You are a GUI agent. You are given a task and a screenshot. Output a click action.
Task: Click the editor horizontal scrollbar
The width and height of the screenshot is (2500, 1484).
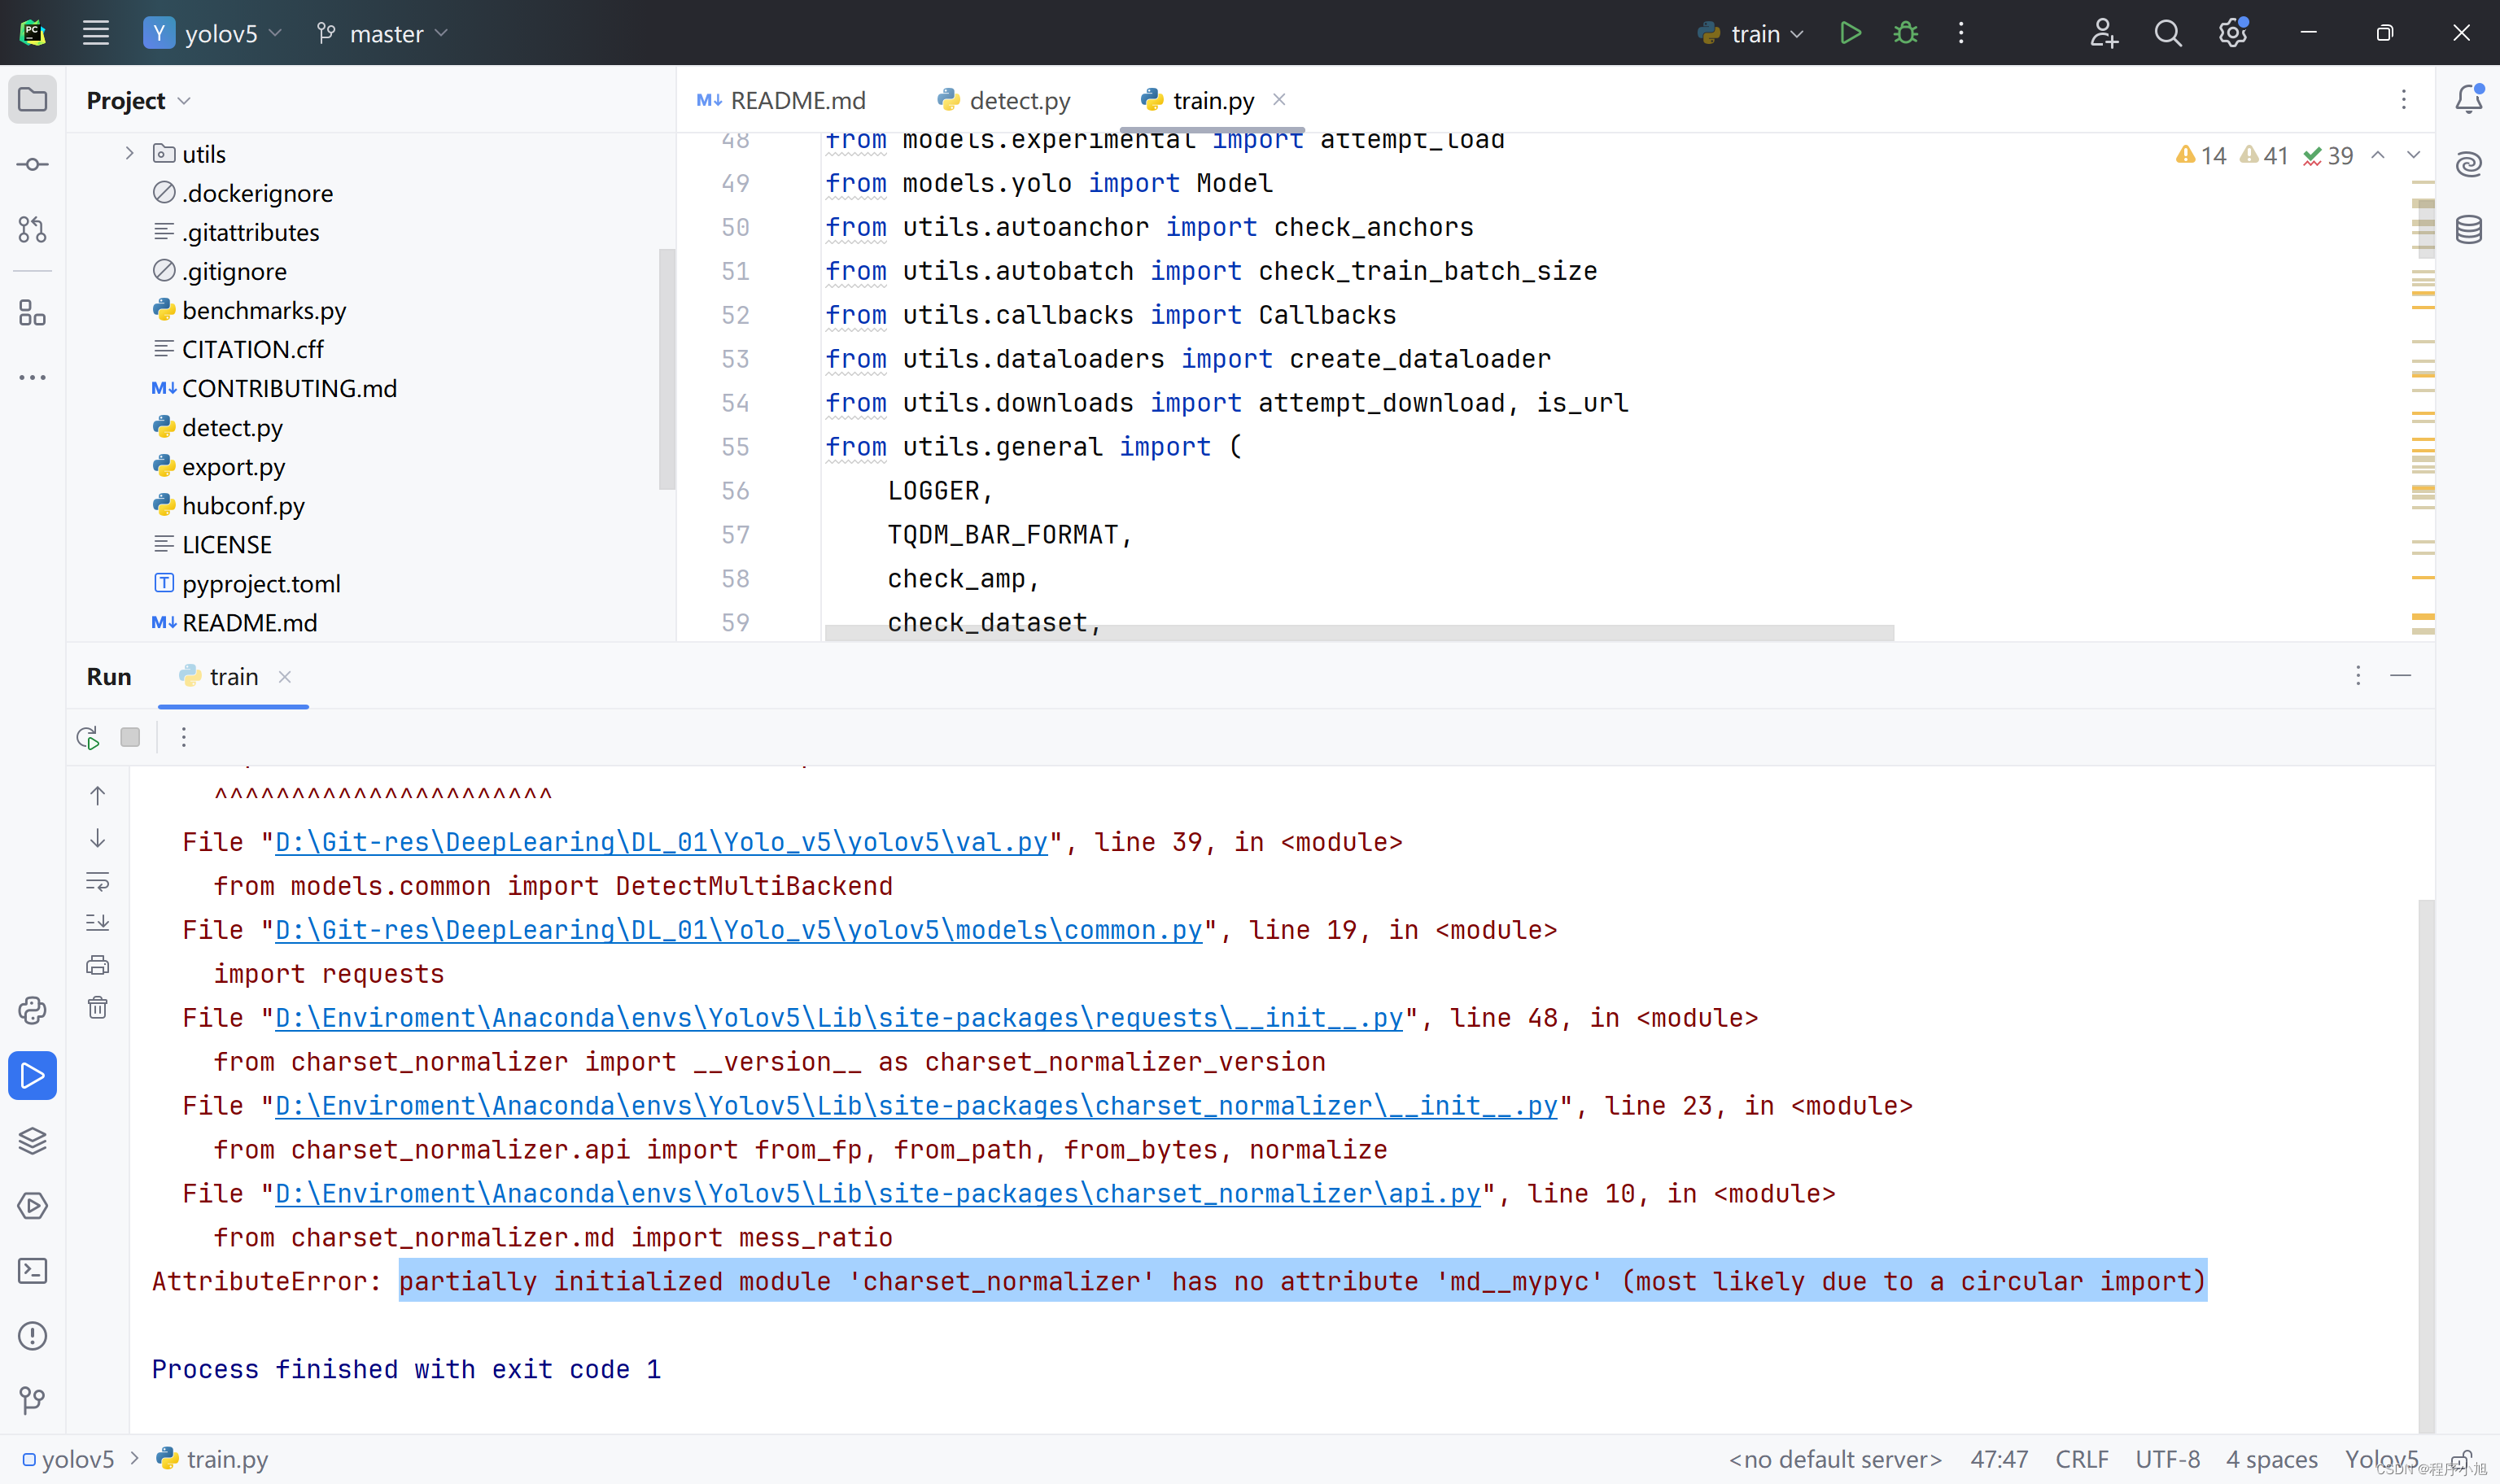point(1358,633)
